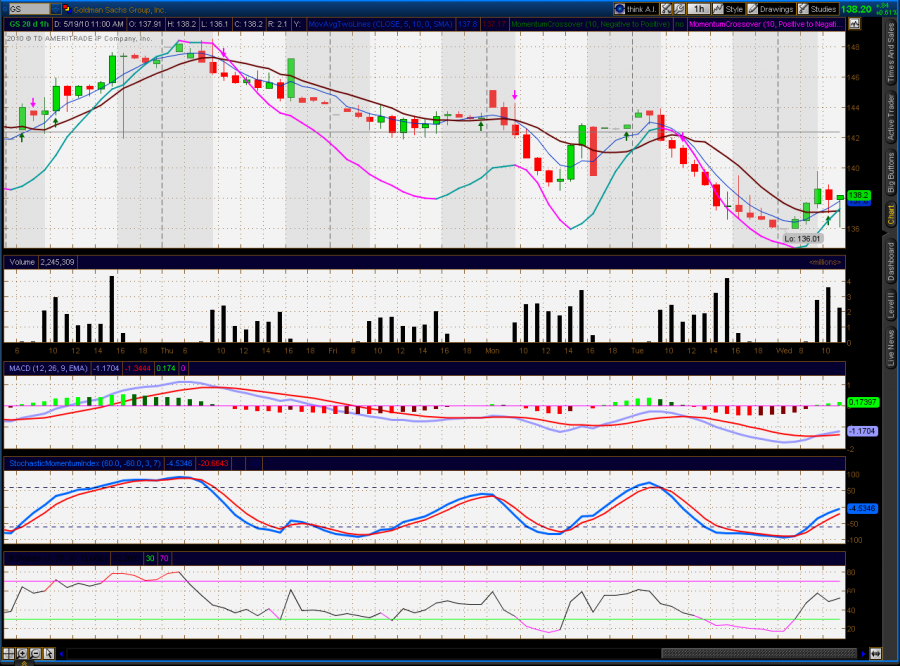900x666 pixels.
Task: Click the green 30 RSI level label
Action: (x=150, y=558)
